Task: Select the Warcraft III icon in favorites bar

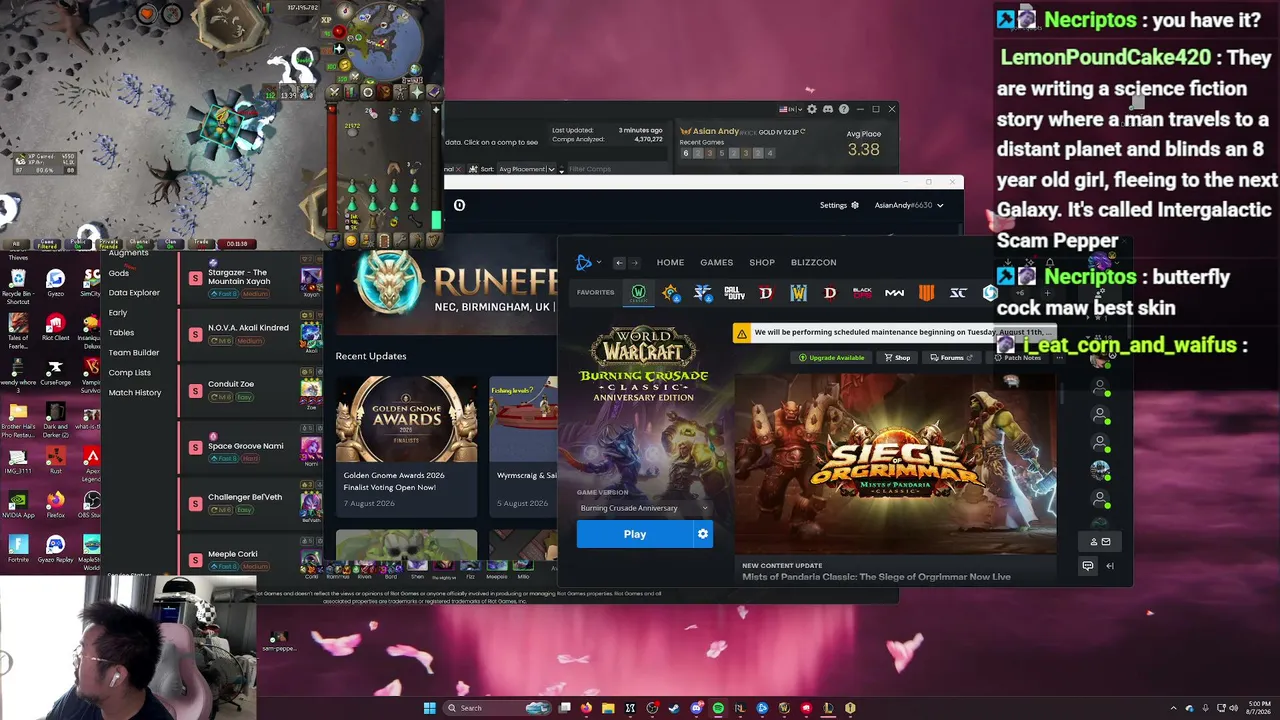Action: pyautogui.click(x=798, y=293)
